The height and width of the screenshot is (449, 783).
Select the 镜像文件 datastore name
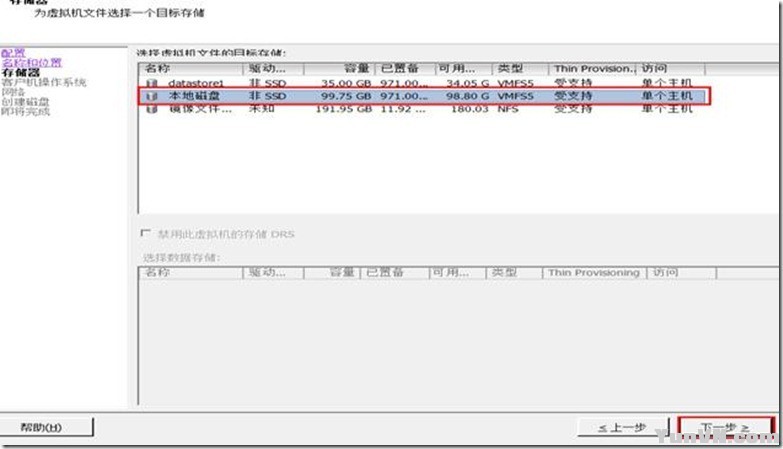(x=200, y=108)
